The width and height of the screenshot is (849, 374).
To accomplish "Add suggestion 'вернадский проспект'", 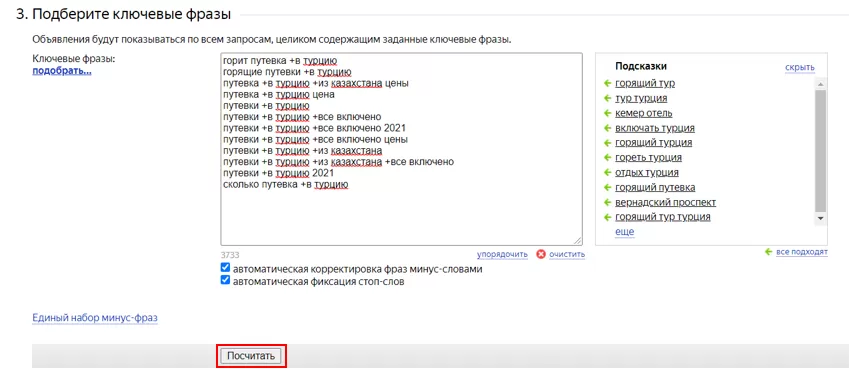I will (x=665, y=202).
